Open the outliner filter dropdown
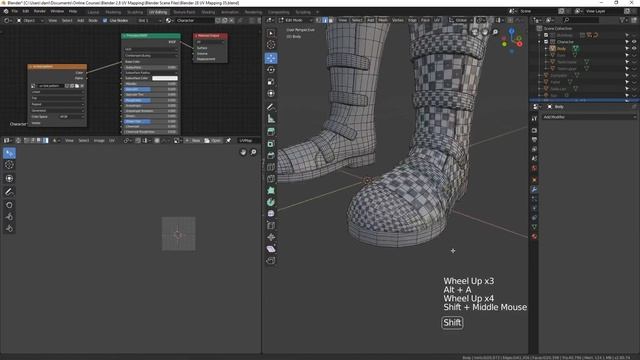This screenshot has height=360, width=640. point(624,20)
